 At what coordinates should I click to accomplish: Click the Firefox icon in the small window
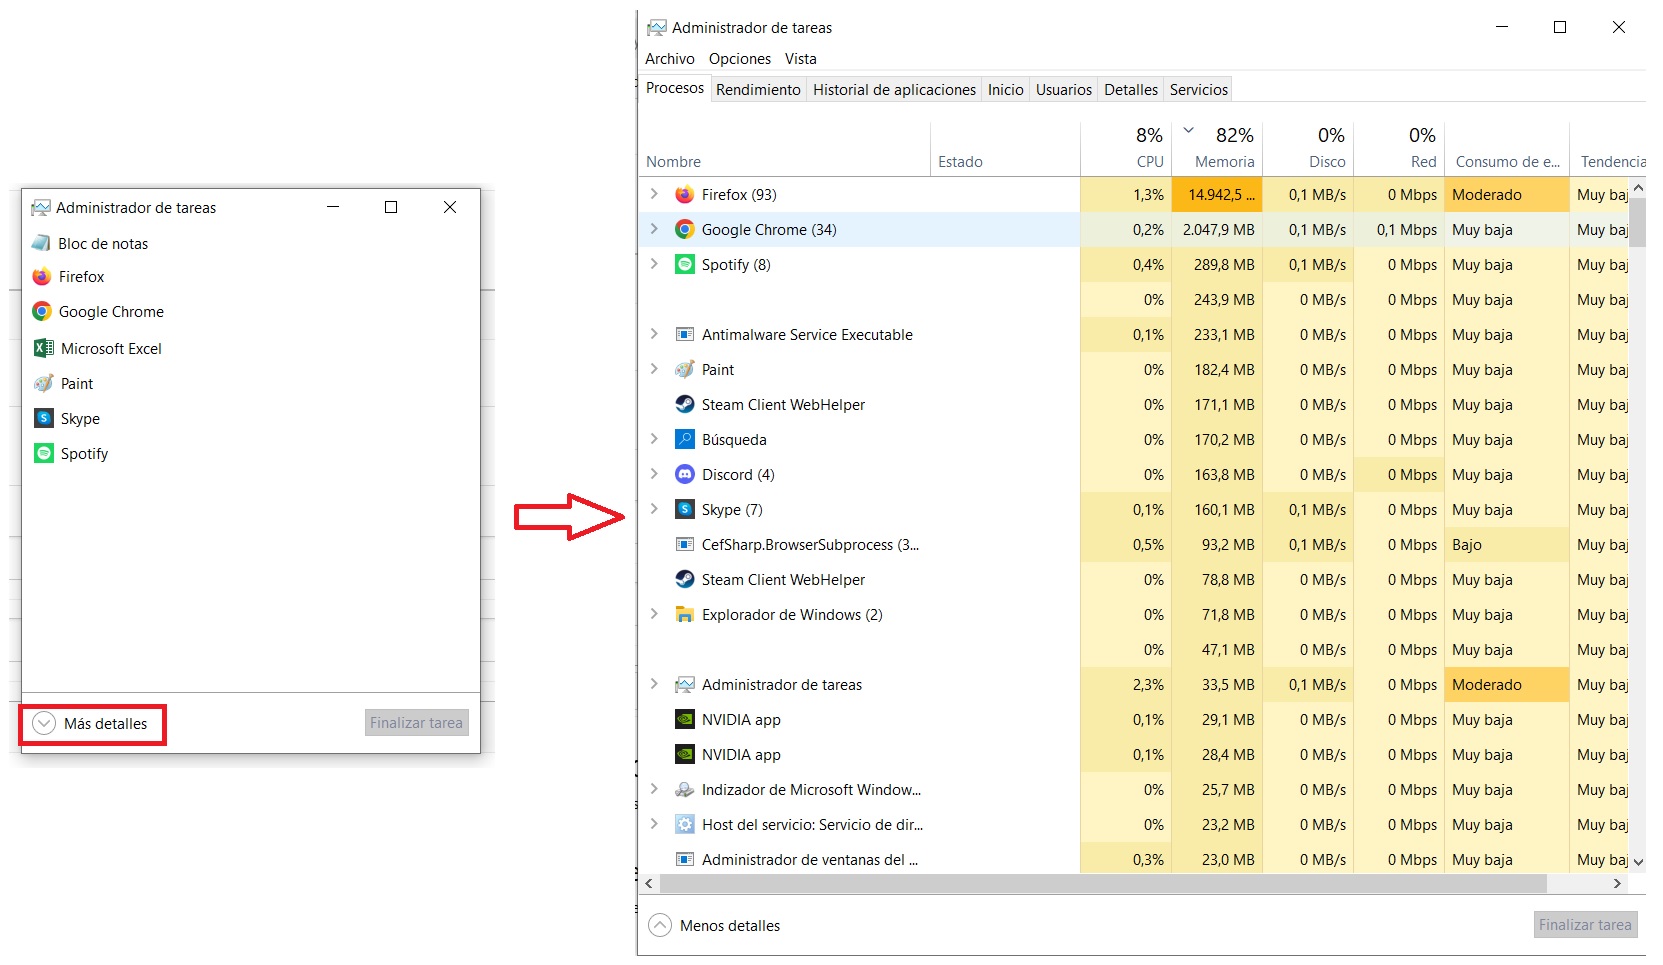click(41, 277)
